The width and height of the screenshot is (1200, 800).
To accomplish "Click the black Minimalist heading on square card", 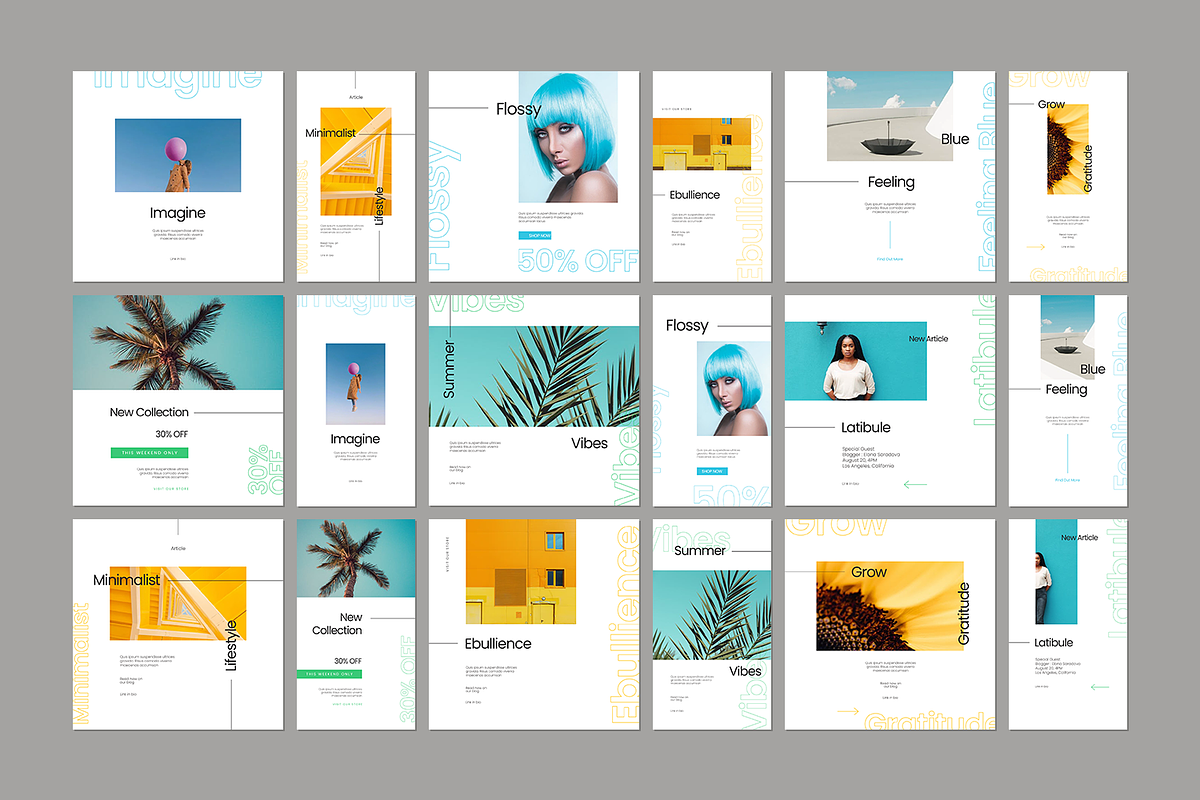I will [127, 580].
